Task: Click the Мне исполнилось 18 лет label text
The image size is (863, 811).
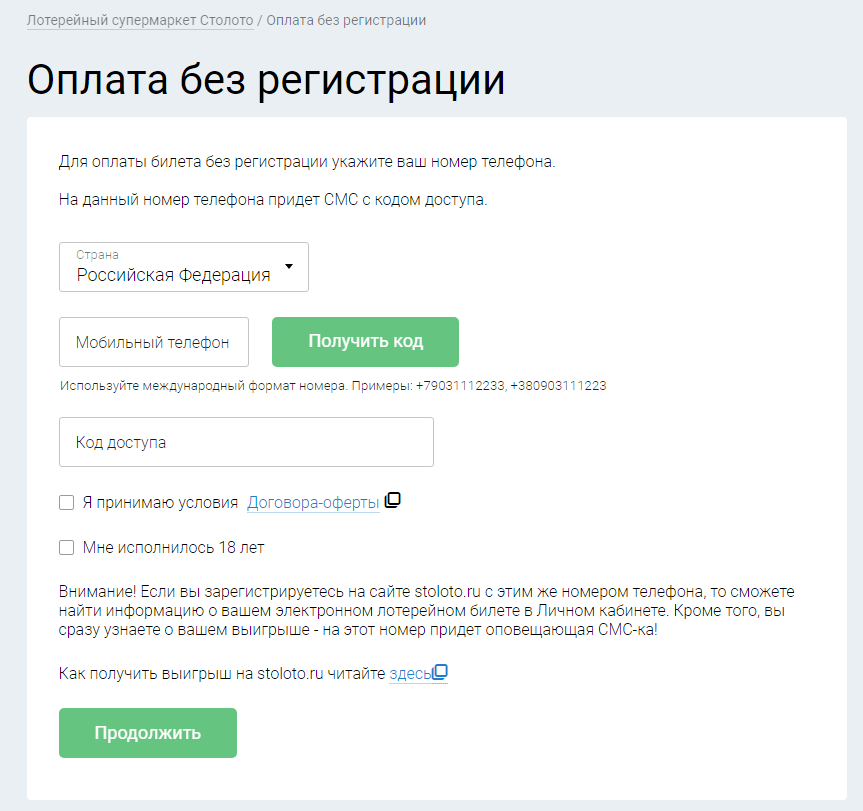Action: coord(173,548)
